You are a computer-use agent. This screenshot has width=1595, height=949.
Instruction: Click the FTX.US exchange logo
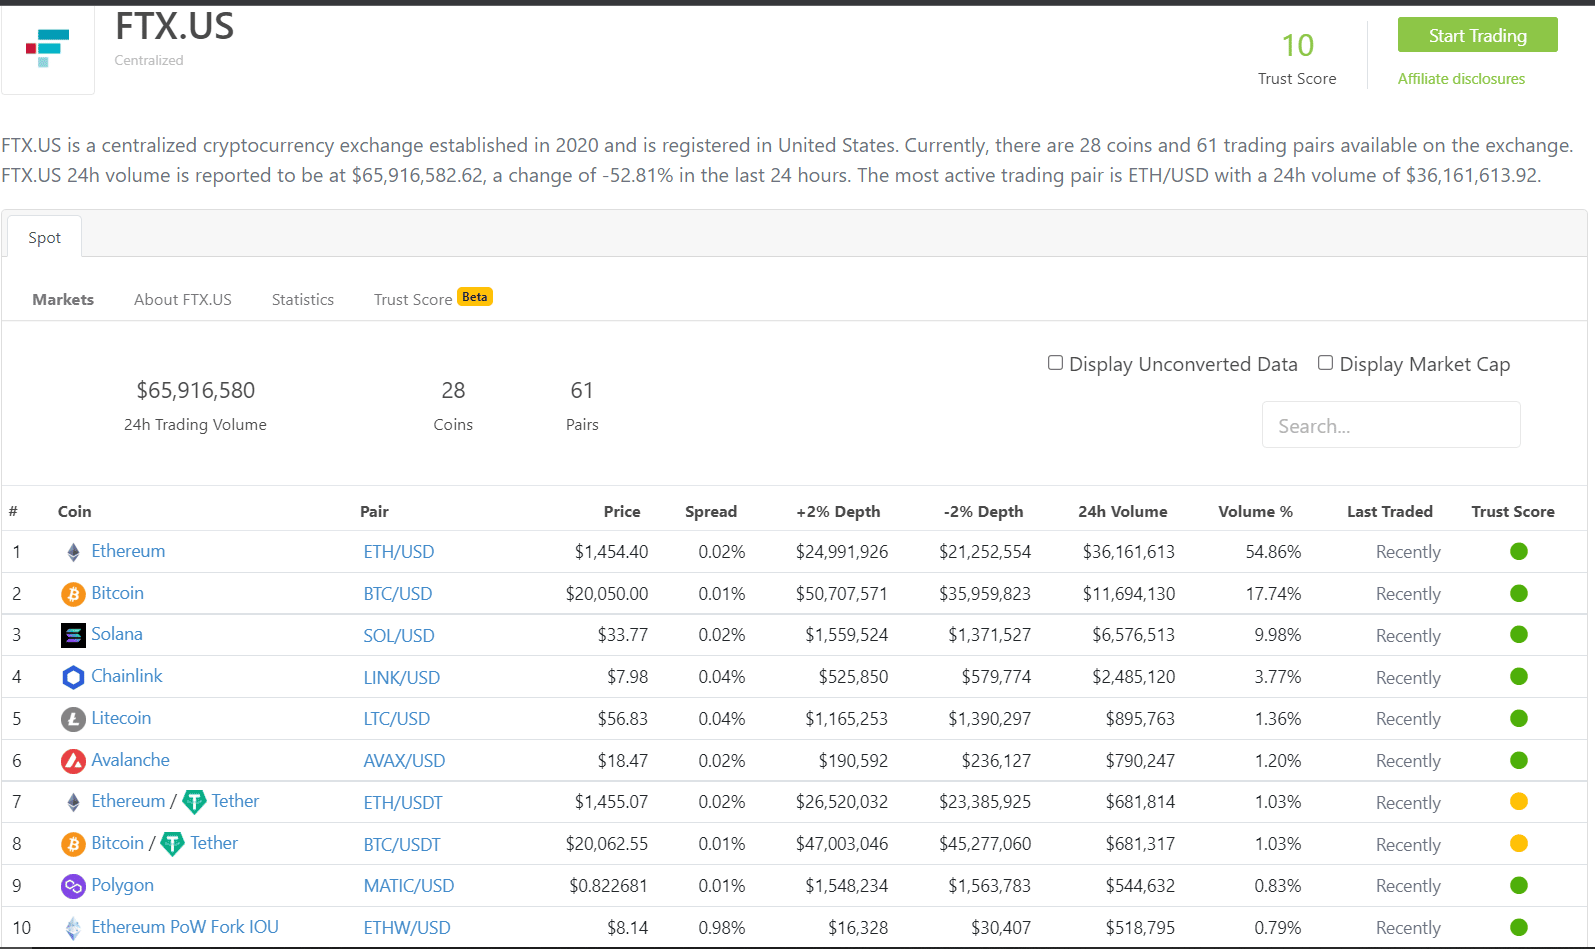click(x=47, y=48)
